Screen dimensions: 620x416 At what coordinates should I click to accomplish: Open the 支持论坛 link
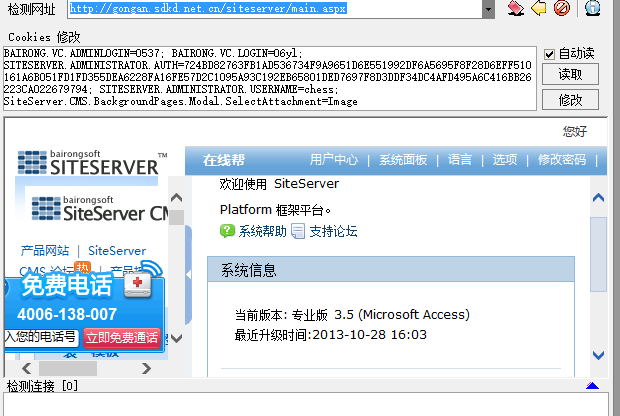point(333,231)
